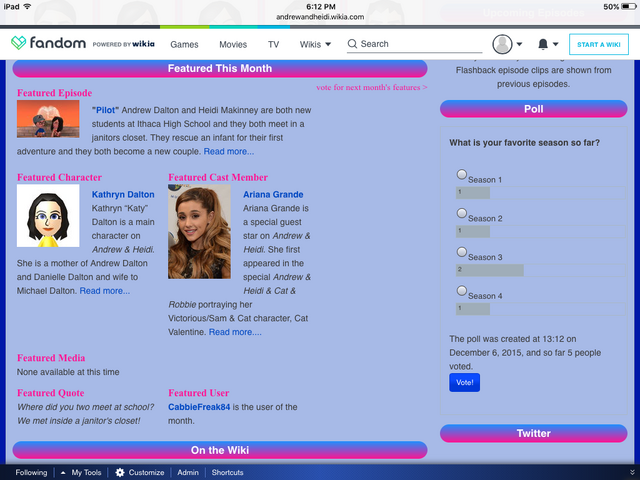Click the Featured Quote heading
This screenshot has height=480, width=640.
51,393
